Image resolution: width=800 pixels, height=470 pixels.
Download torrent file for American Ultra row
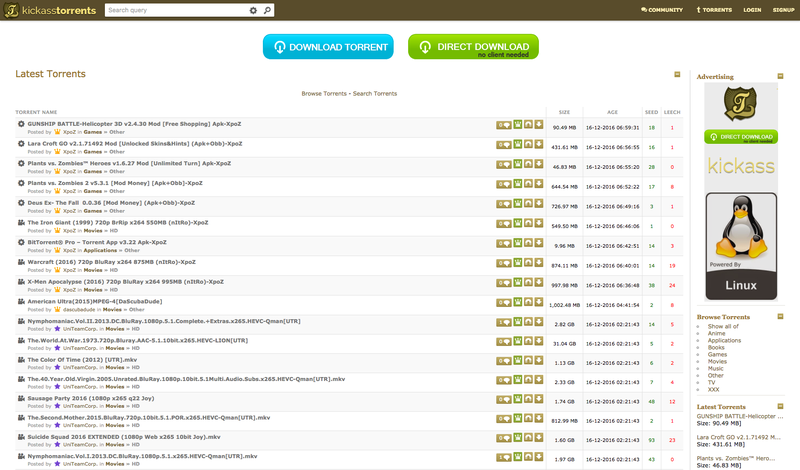point(539,302)
